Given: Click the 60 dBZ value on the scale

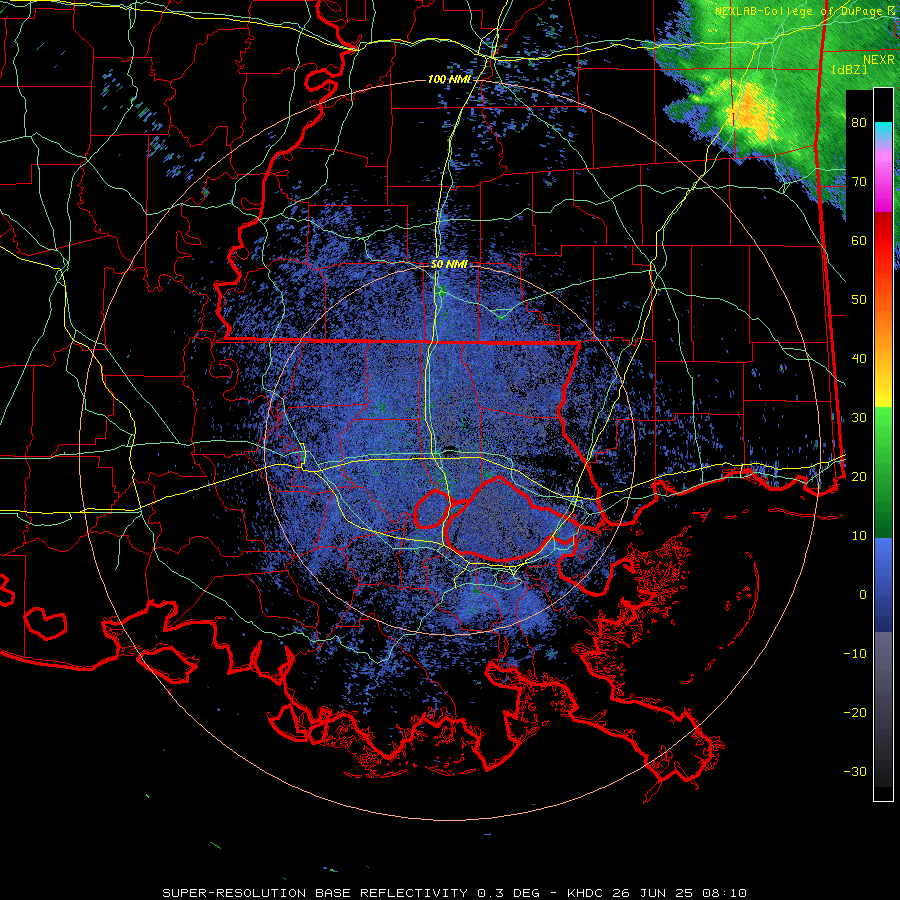Looking at the screenshot, I should pyautogui.click(x=859, y=241).
